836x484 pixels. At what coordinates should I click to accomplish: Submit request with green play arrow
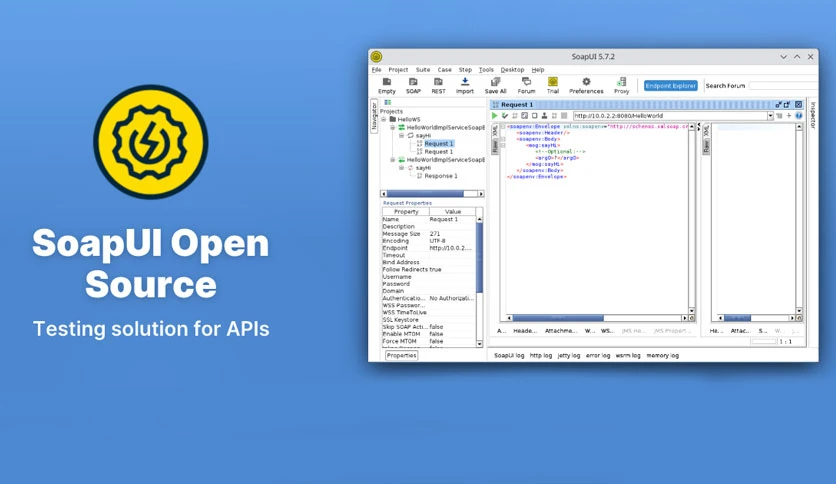[495, 116]
